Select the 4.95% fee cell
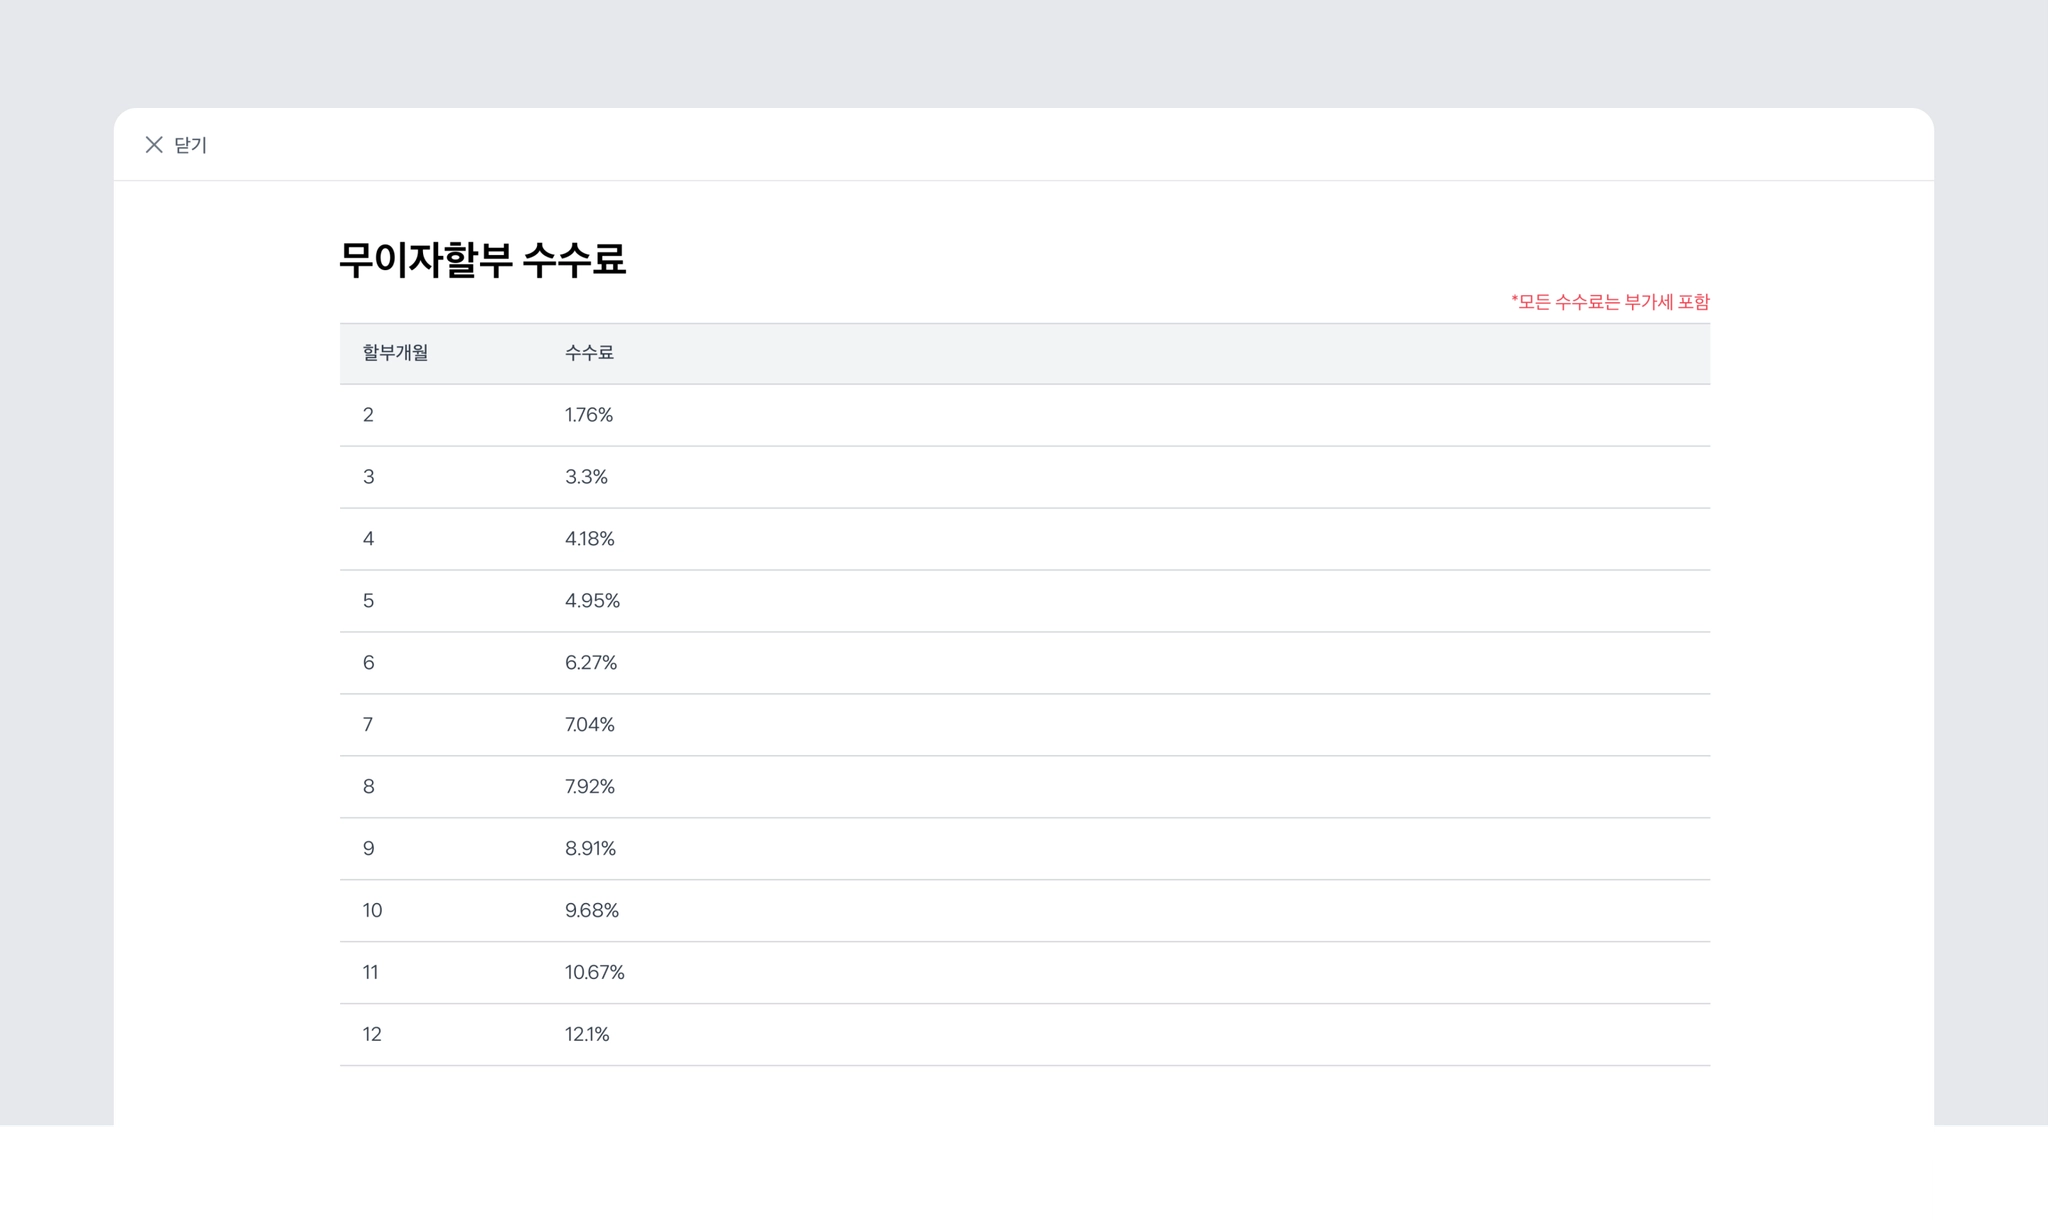This screenshot has height=1220, width=2048. pos(592,601)
